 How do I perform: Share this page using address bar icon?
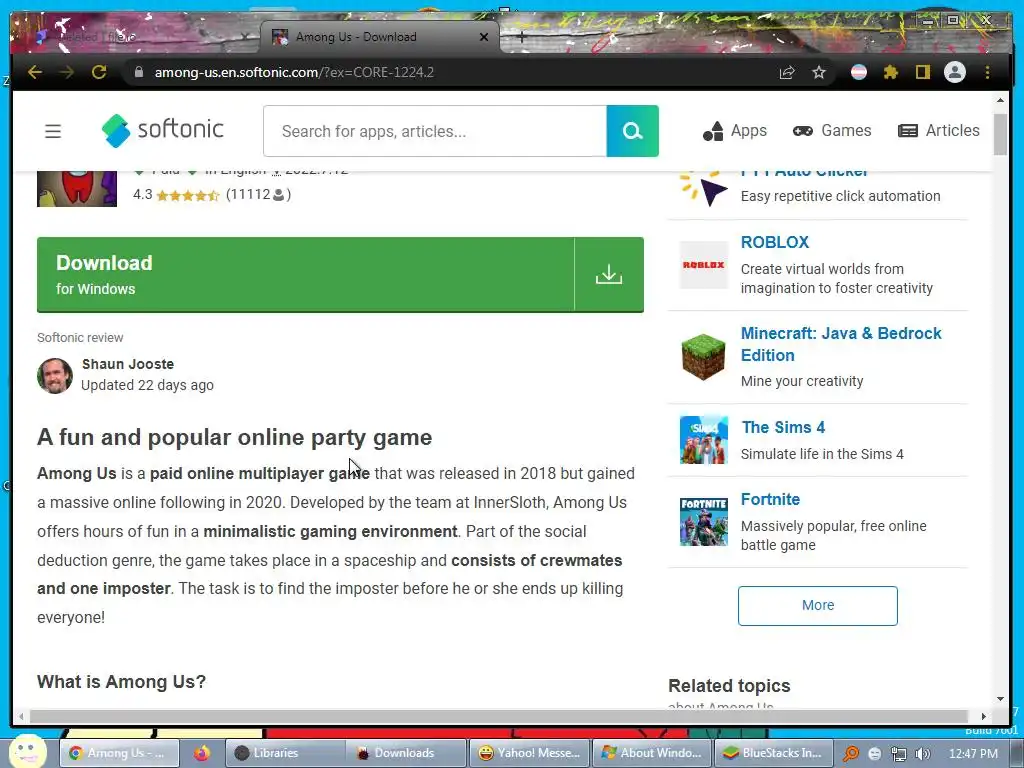click(787, 72)
